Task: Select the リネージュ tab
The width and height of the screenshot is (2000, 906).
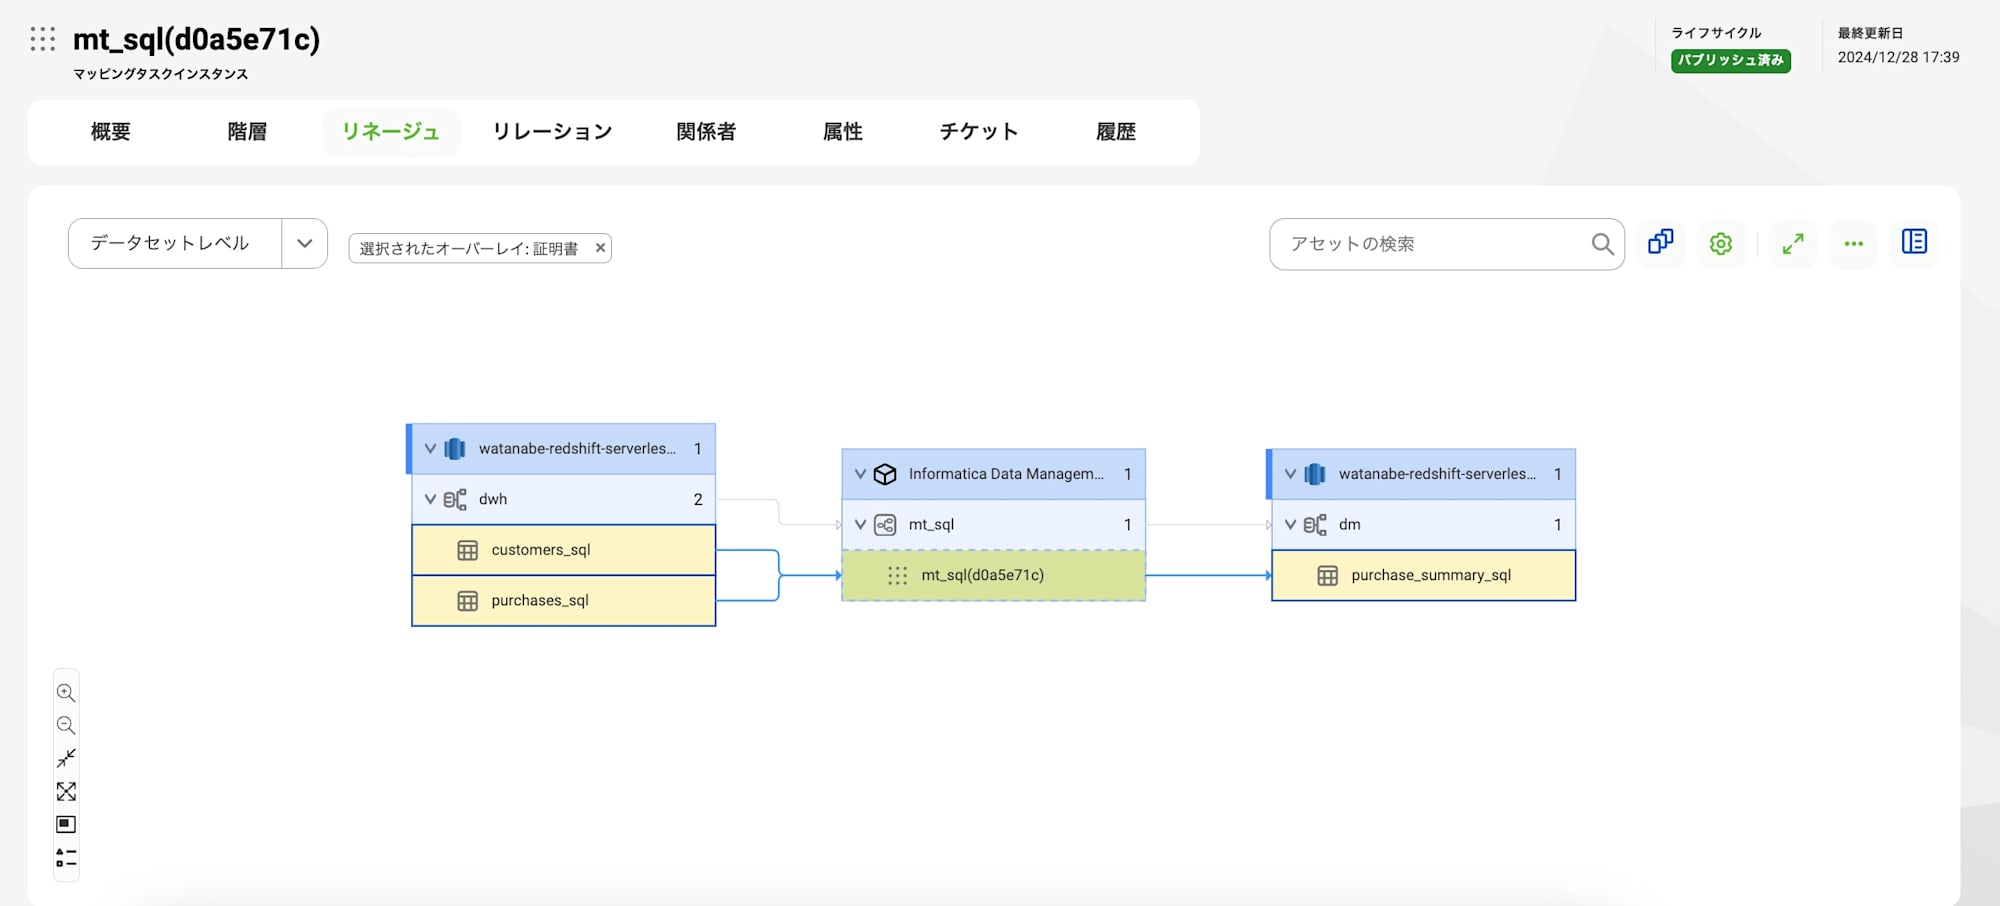Action: point(391,132)
